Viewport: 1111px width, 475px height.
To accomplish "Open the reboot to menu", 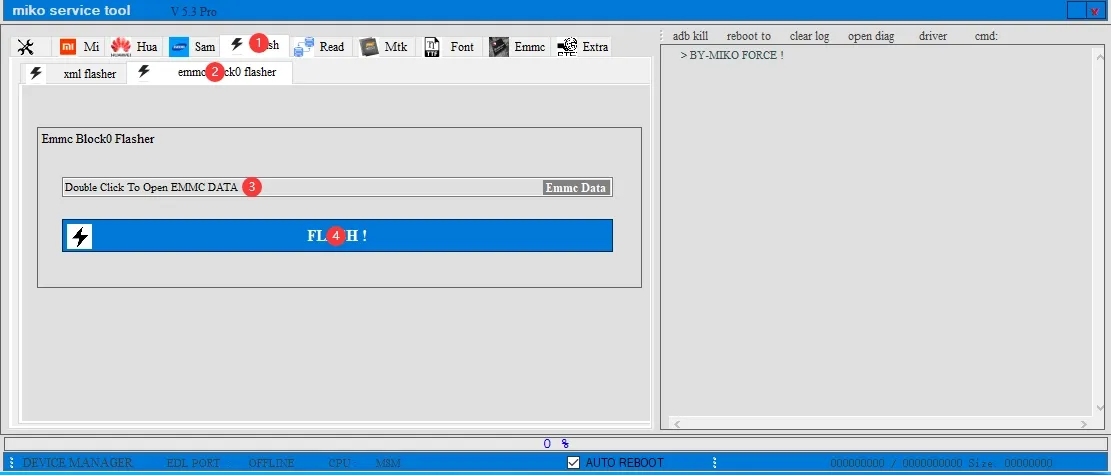I will pos(749,36).
